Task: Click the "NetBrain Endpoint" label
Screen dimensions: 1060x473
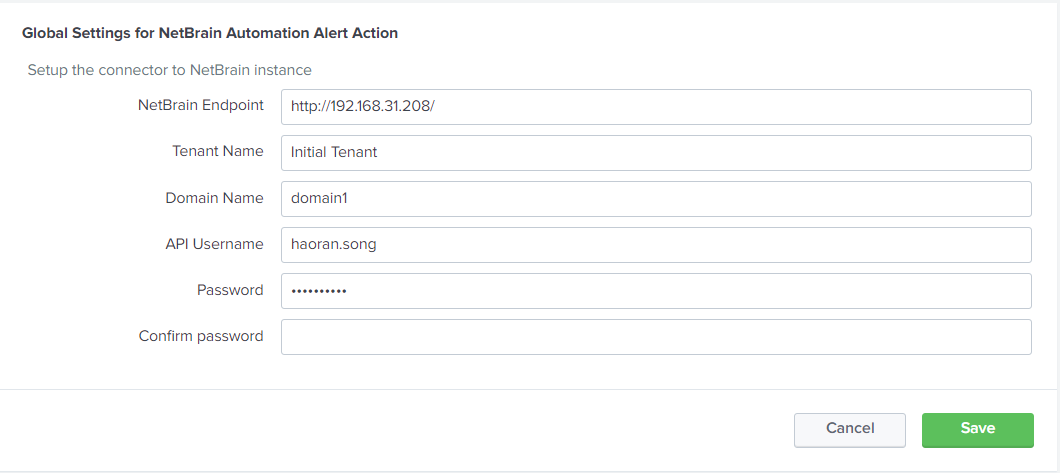Action: [x=200, y=105]
